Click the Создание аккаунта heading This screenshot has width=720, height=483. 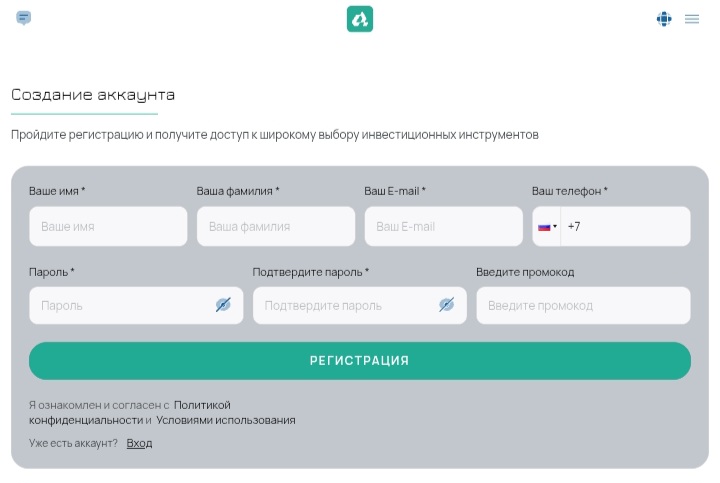click(x=93, y=95)
